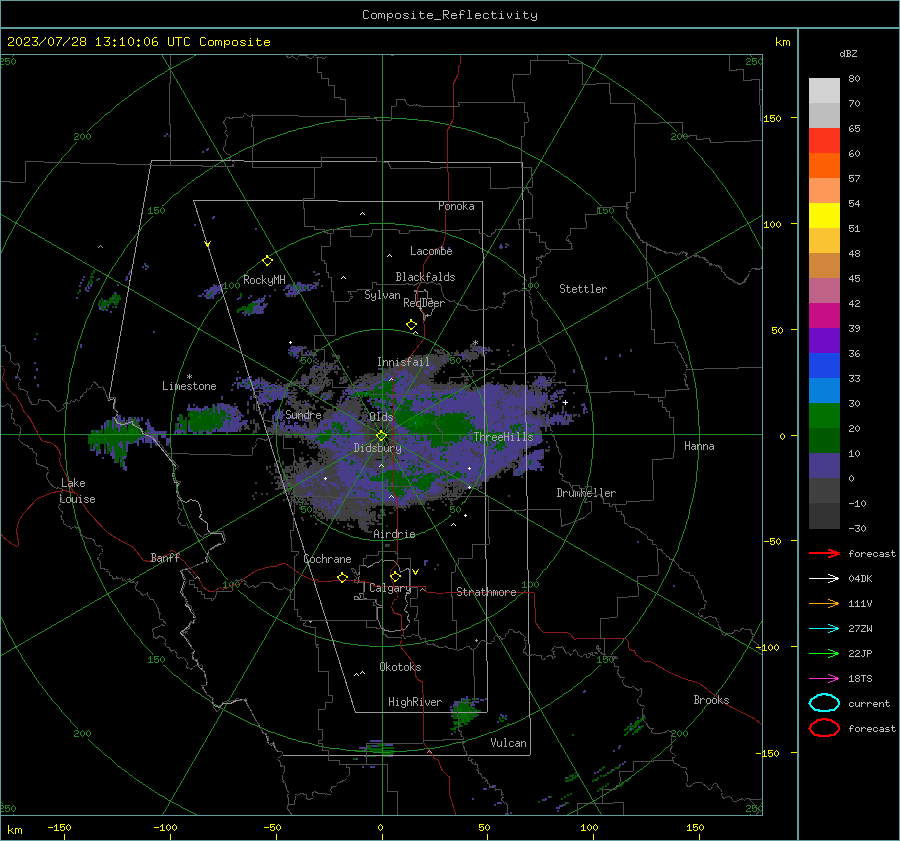Click the Ponoka city label
Screen dimensions: 900x841
point(456,206)
